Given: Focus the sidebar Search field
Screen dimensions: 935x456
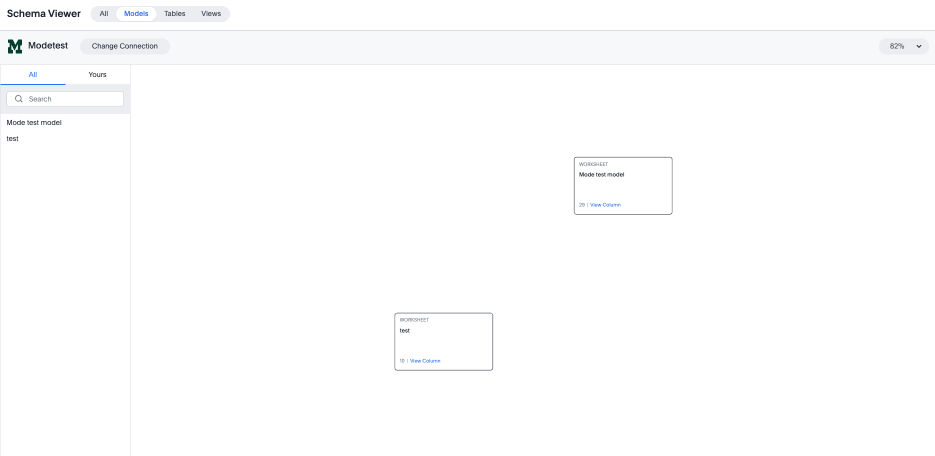Looking at the screenshot, I should tap(70, 99).
